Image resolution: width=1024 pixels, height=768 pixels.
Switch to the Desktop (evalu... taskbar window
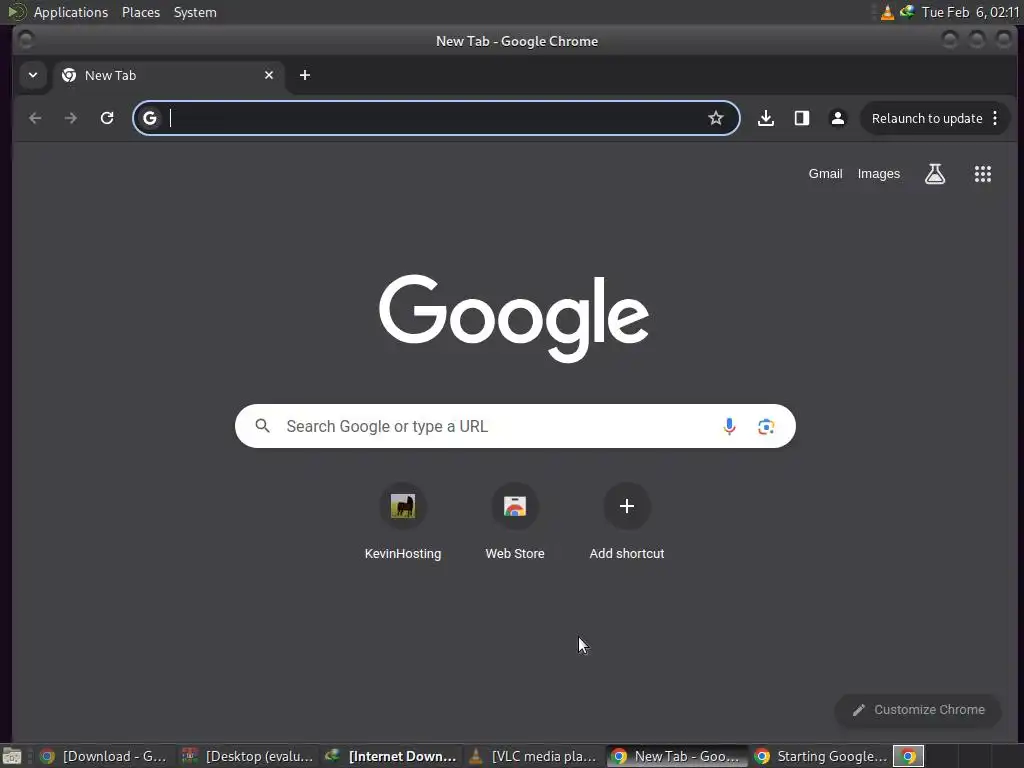click(x=249, y=757)
